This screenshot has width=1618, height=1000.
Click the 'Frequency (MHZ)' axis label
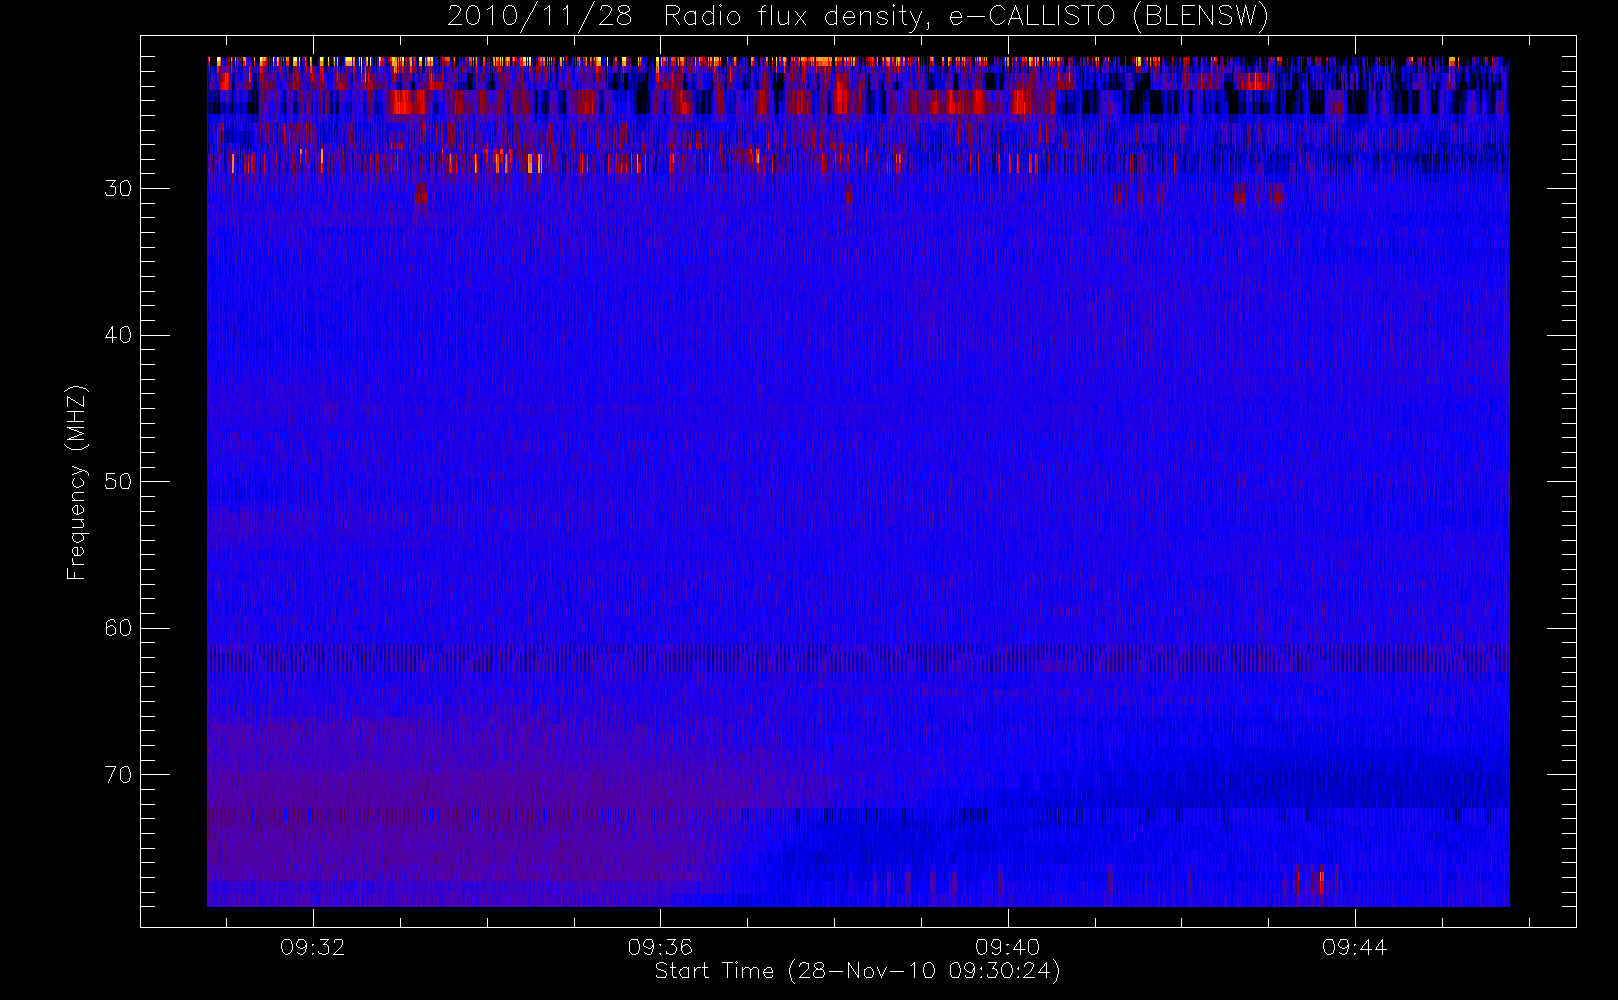[x=77, y=483]
